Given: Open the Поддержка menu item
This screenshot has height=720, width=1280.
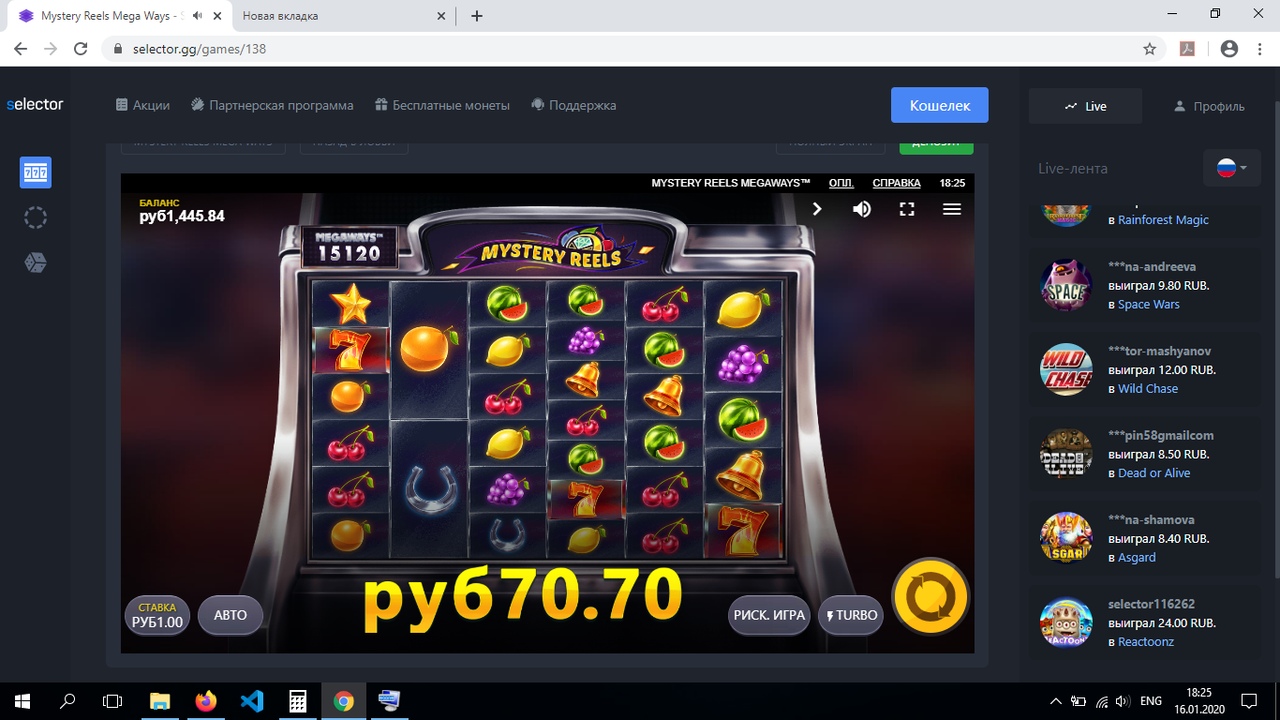Looking at the screenshot, I should [x=574, y=105].
